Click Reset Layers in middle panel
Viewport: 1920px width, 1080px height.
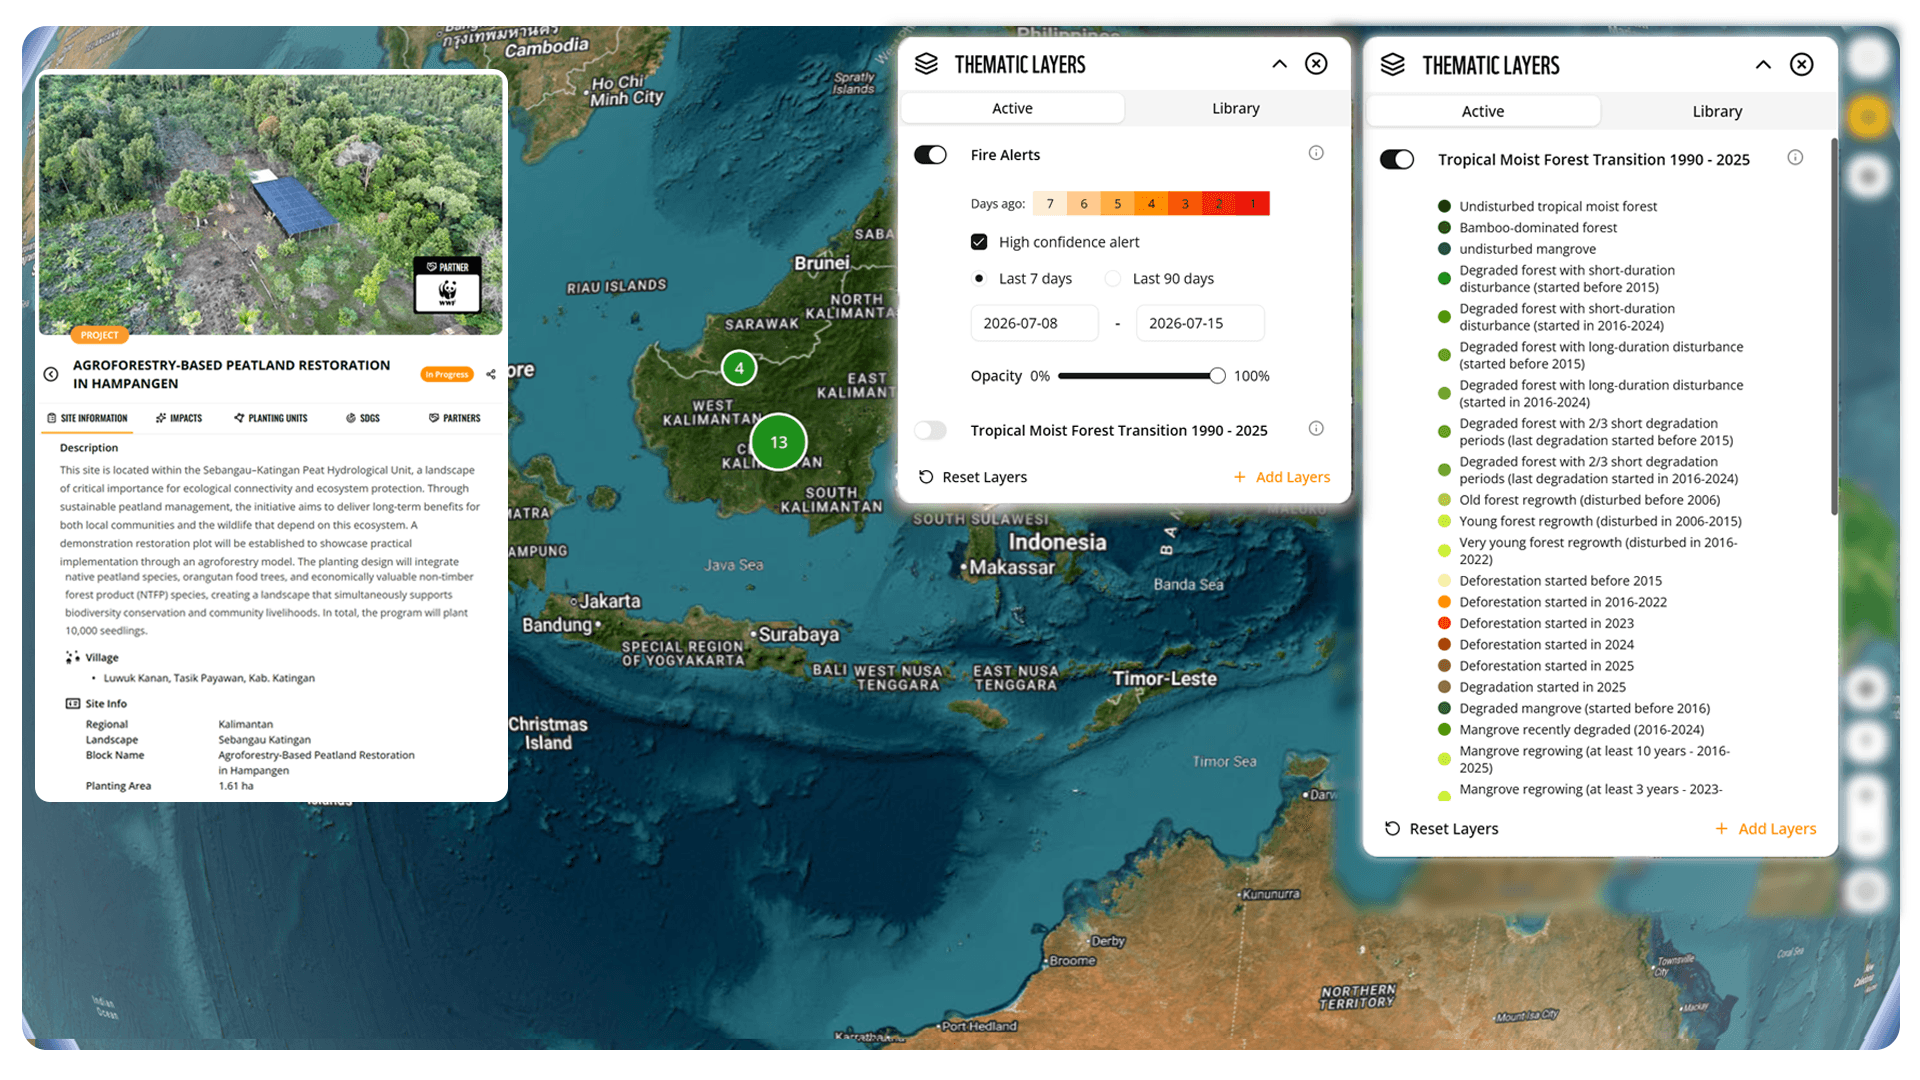(973, 477)
